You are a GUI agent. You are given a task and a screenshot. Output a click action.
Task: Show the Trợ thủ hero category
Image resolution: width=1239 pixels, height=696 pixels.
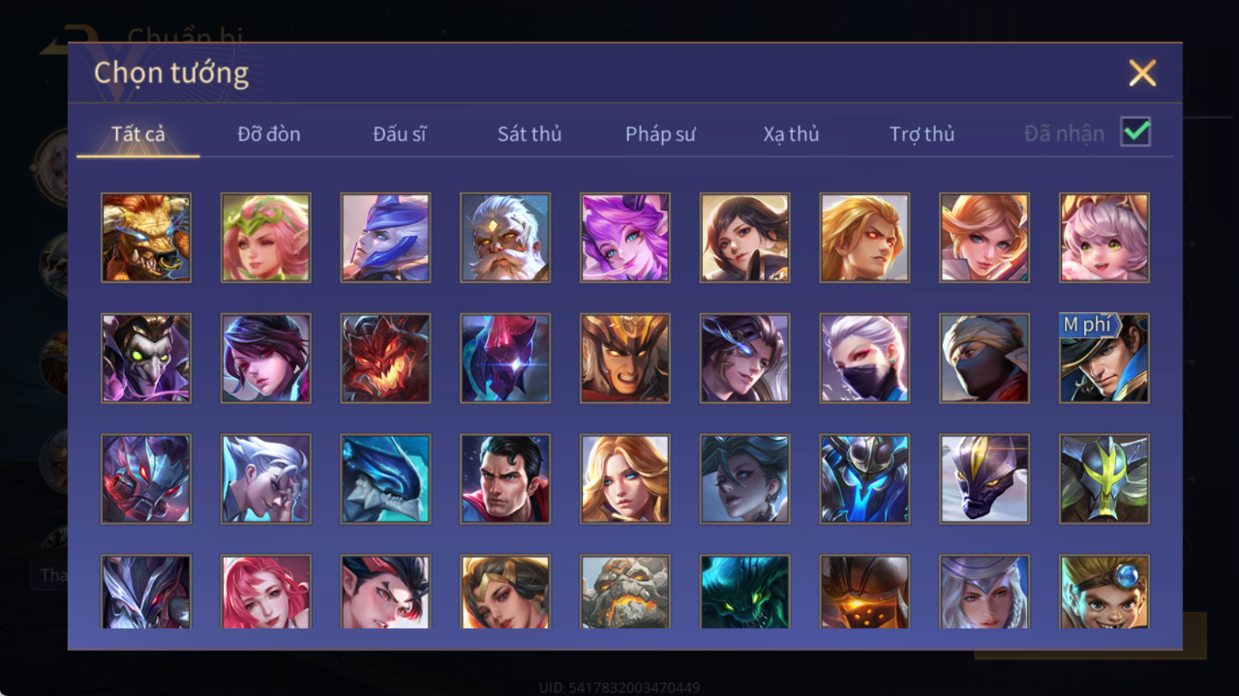pos(922,134)
